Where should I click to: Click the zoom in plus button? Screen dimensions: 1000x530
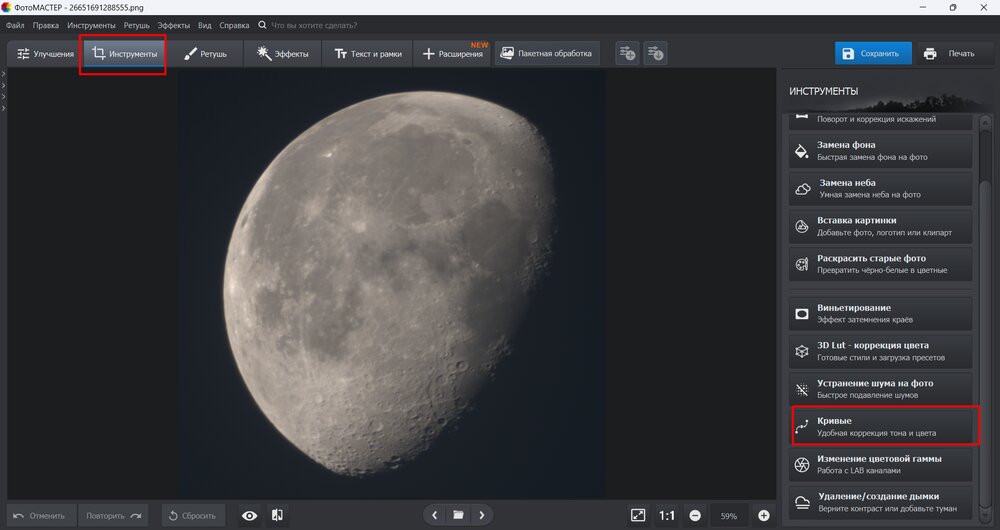click(x=764, y=516)
